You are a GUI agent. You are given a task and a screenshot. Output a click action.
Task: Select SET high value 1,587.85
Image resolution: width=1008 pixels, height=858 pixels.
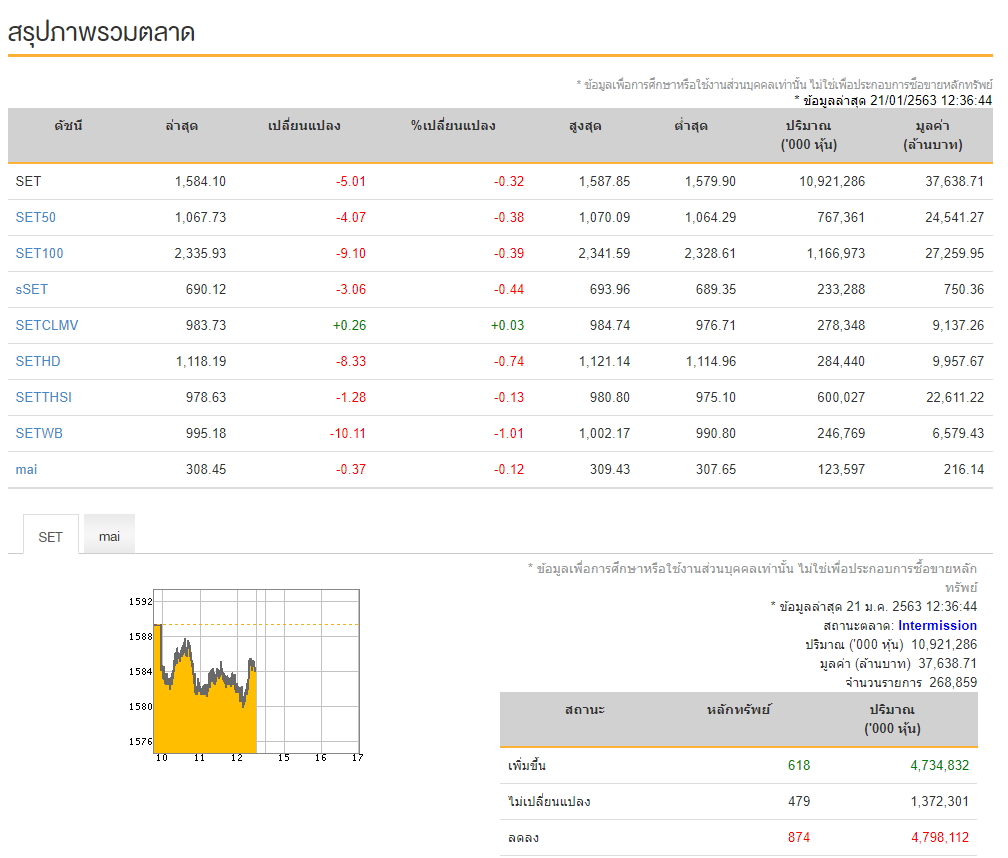point(604,181)
